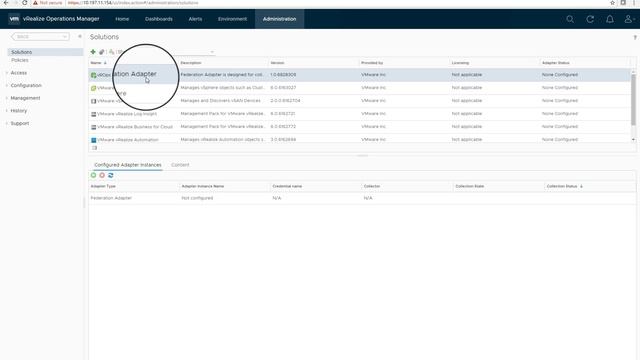640x360 pixels.
Task: Open the Alerts menu
Action: coord(195,19)
